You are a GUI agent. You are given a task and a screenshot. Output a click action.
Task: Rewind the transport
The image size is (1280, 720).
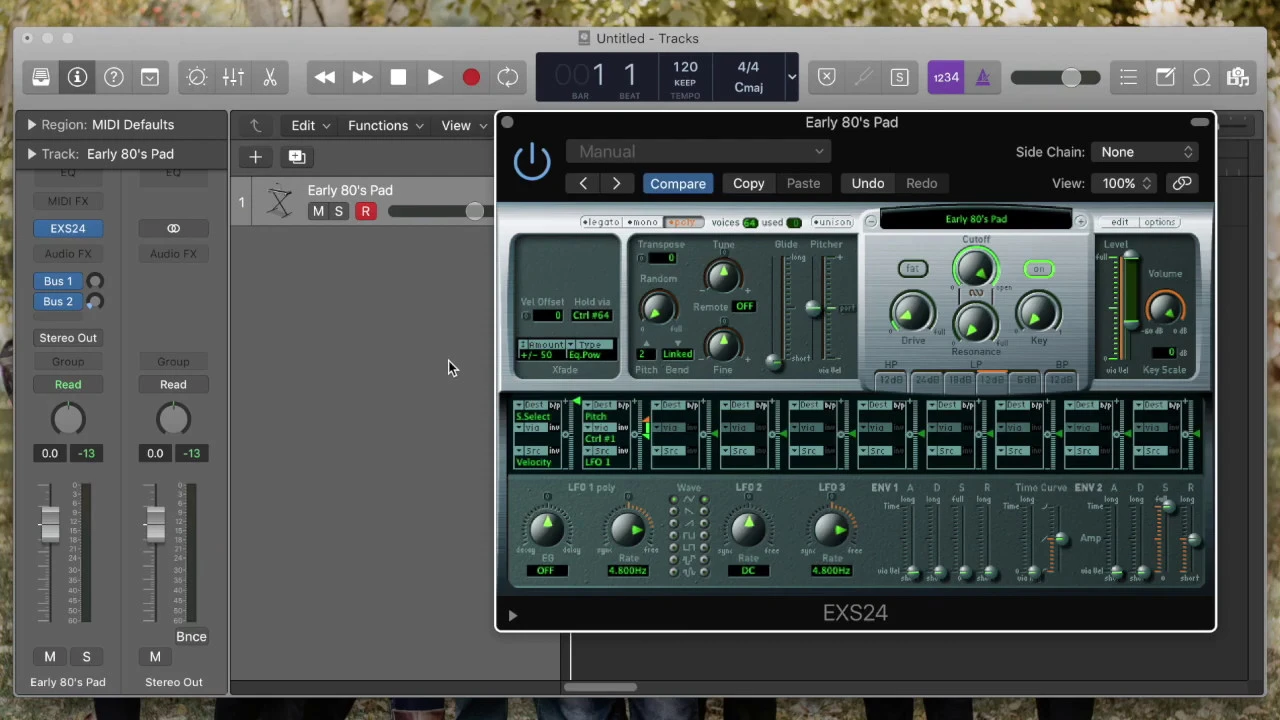point(325,77)
